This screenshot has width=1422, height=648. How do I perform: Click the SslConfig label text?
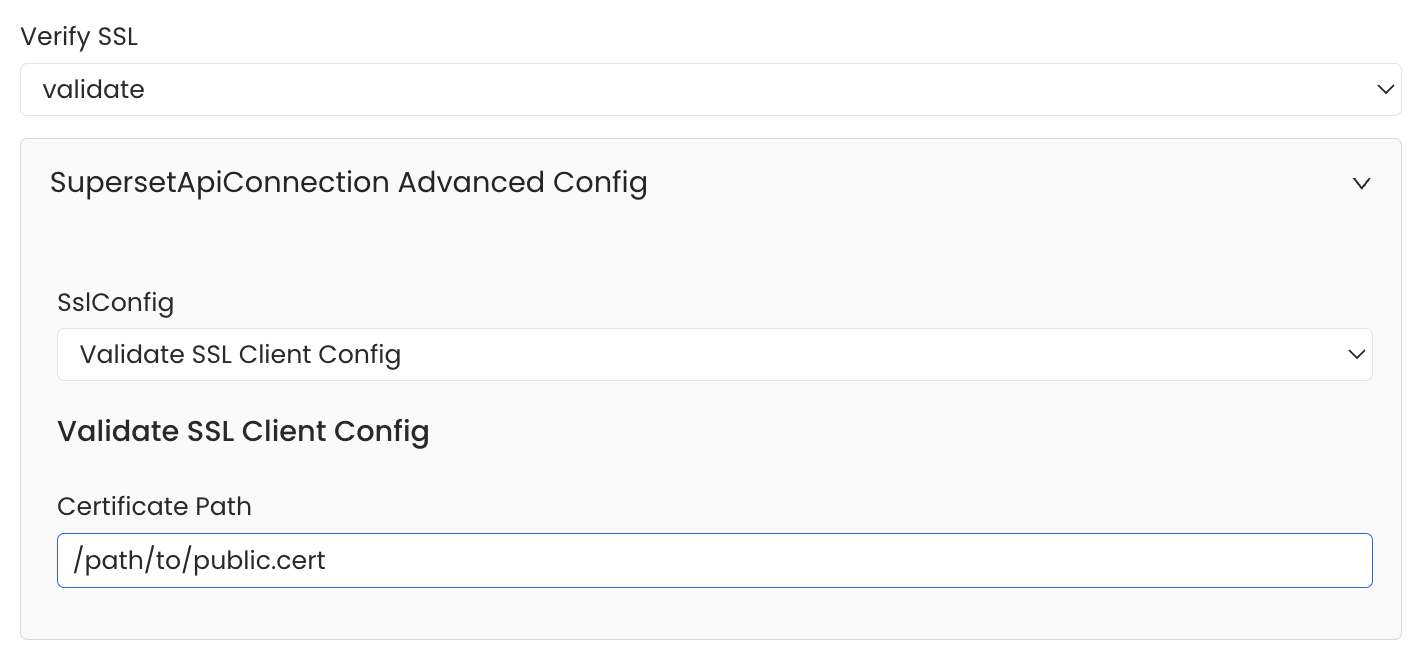115,302
